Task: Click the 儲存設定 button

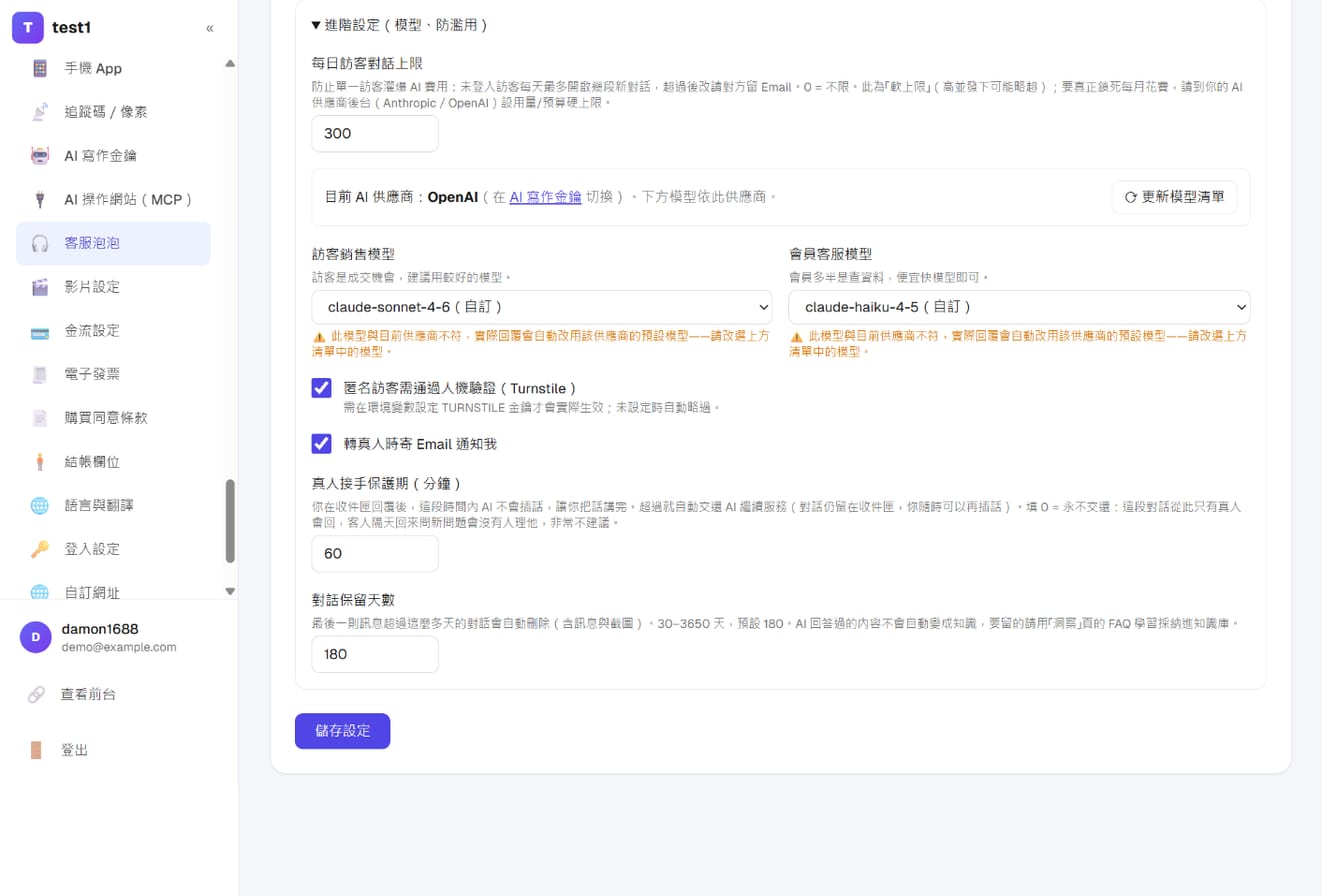Action: pos(342,731)
